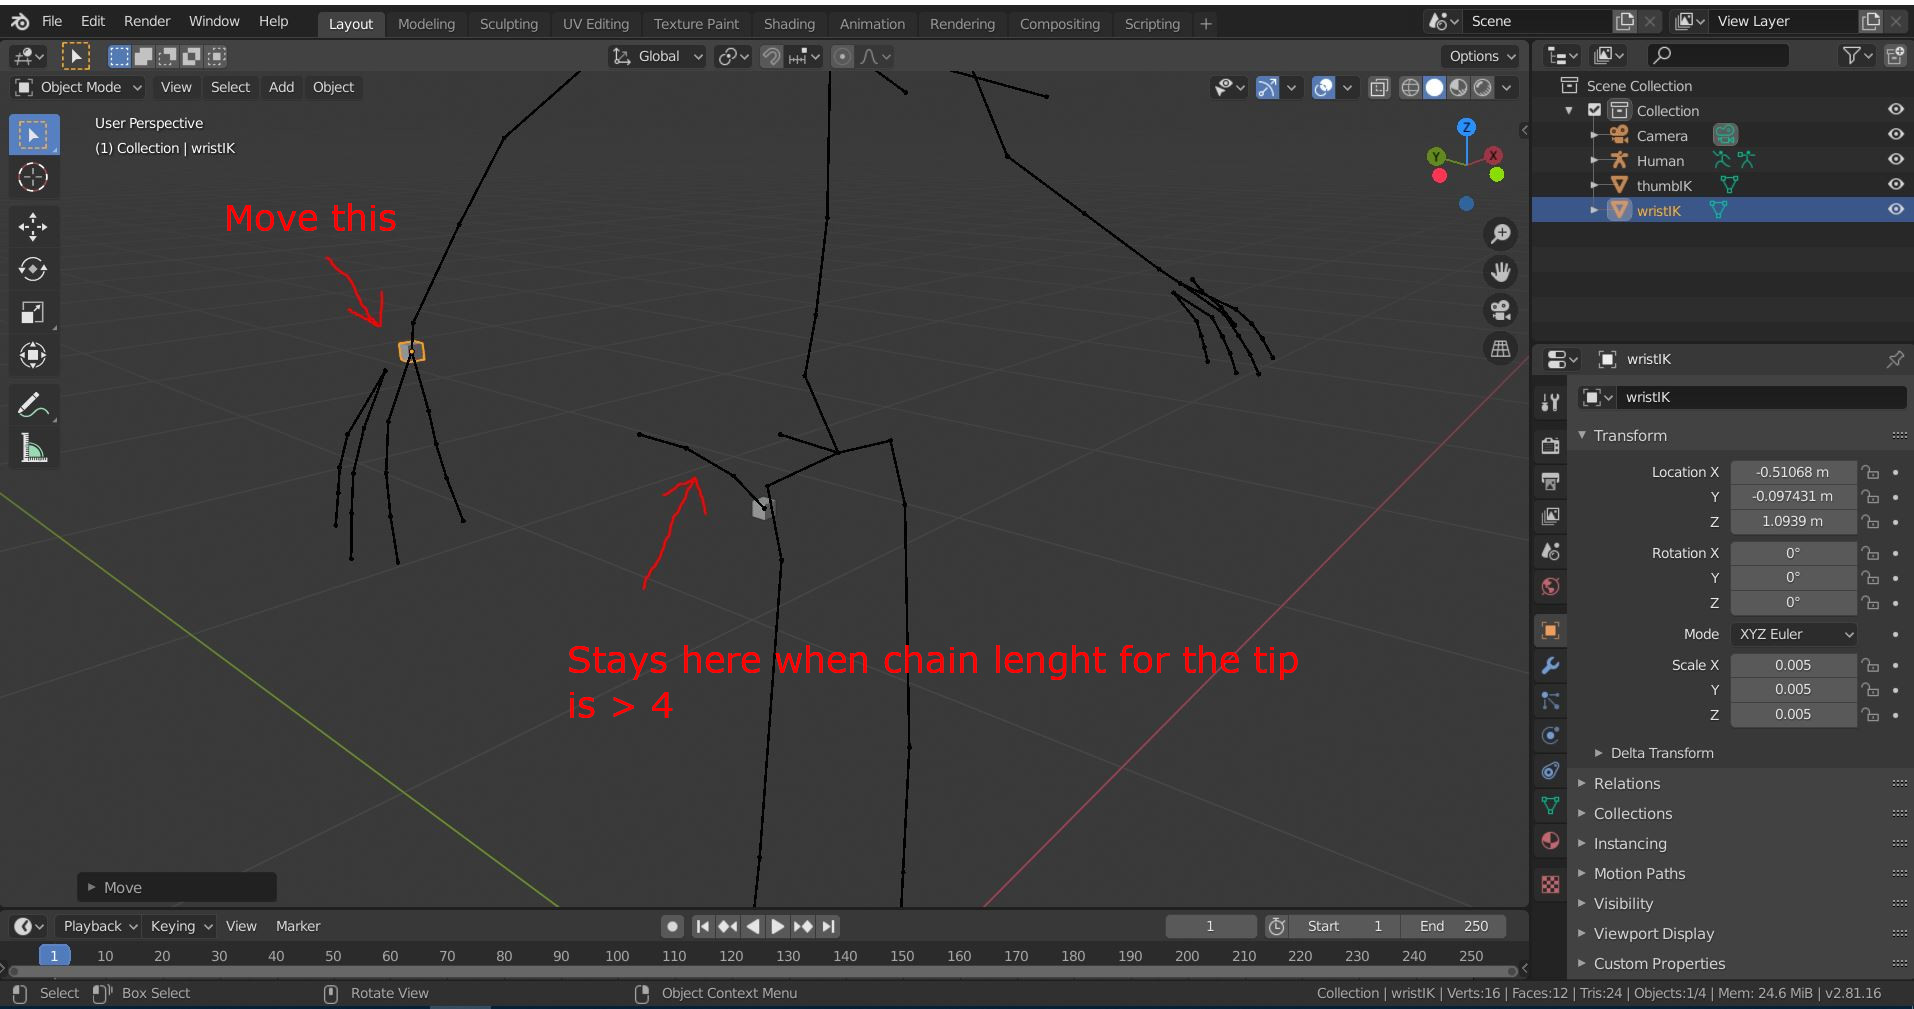Select the Measure tool
Image resolution: width=1914 pixels, height=1009 pixels.
tap(33, 448)
